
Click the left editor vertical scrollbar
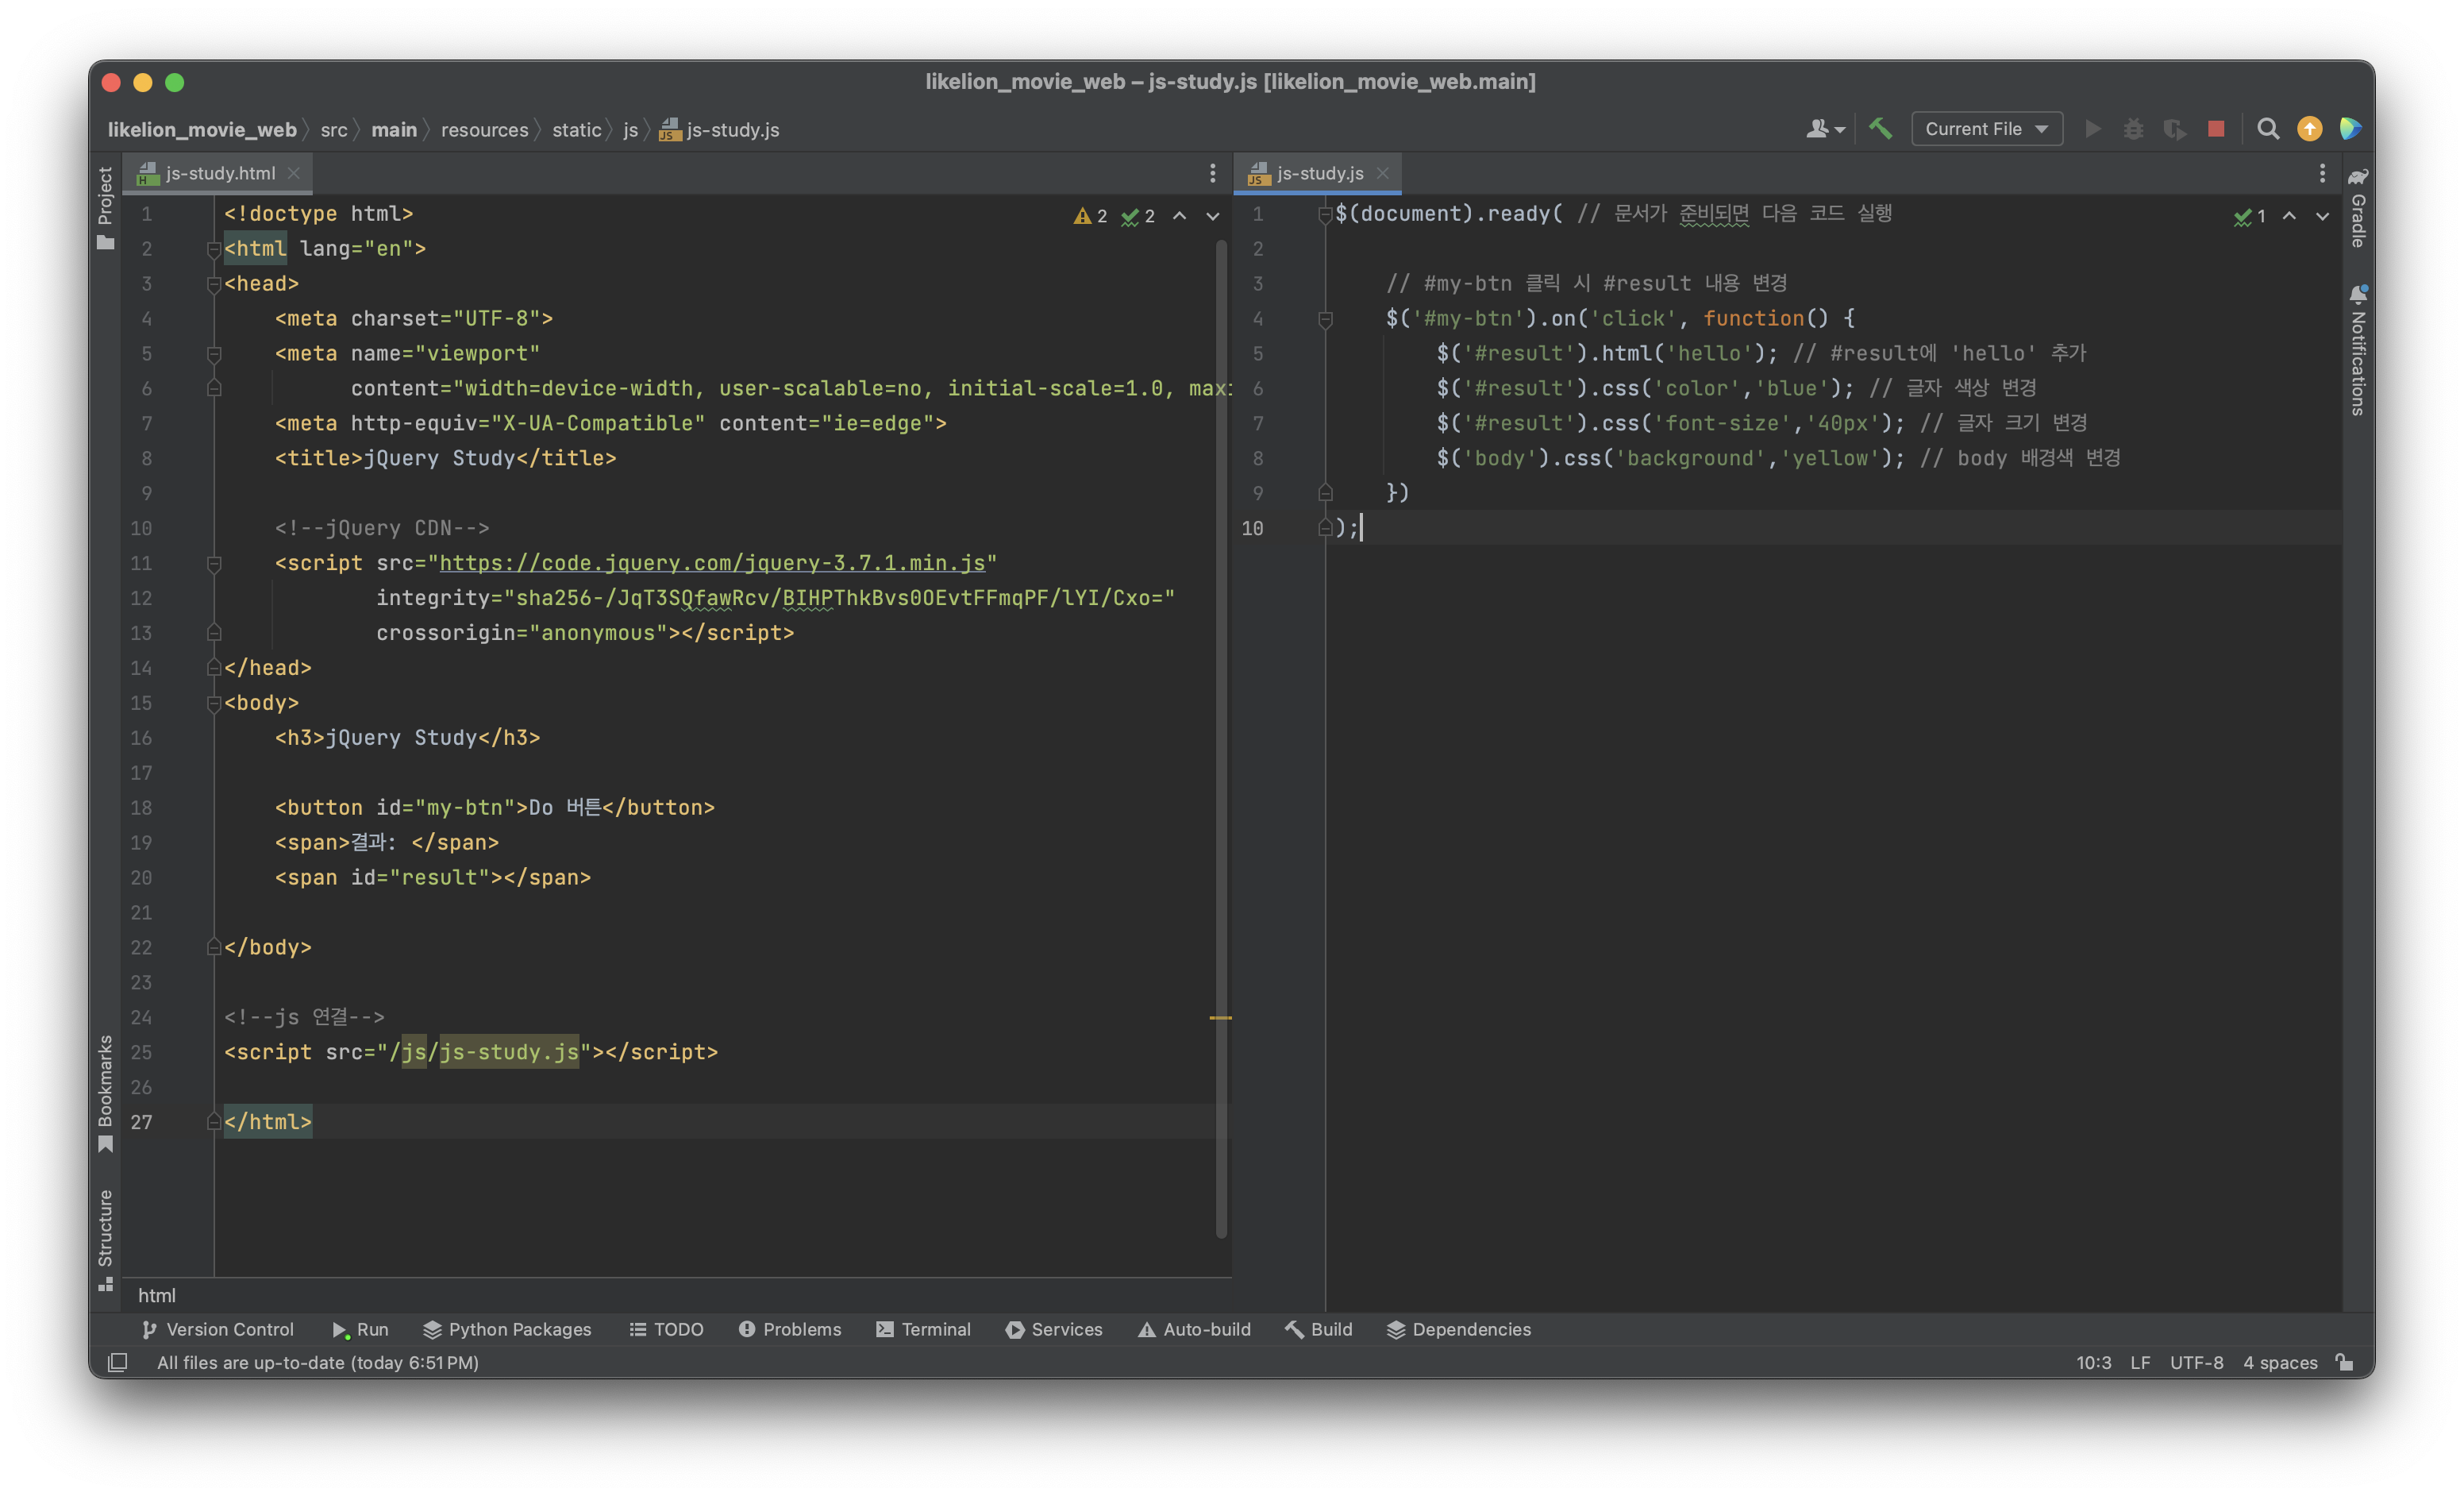click(1221, 740)
